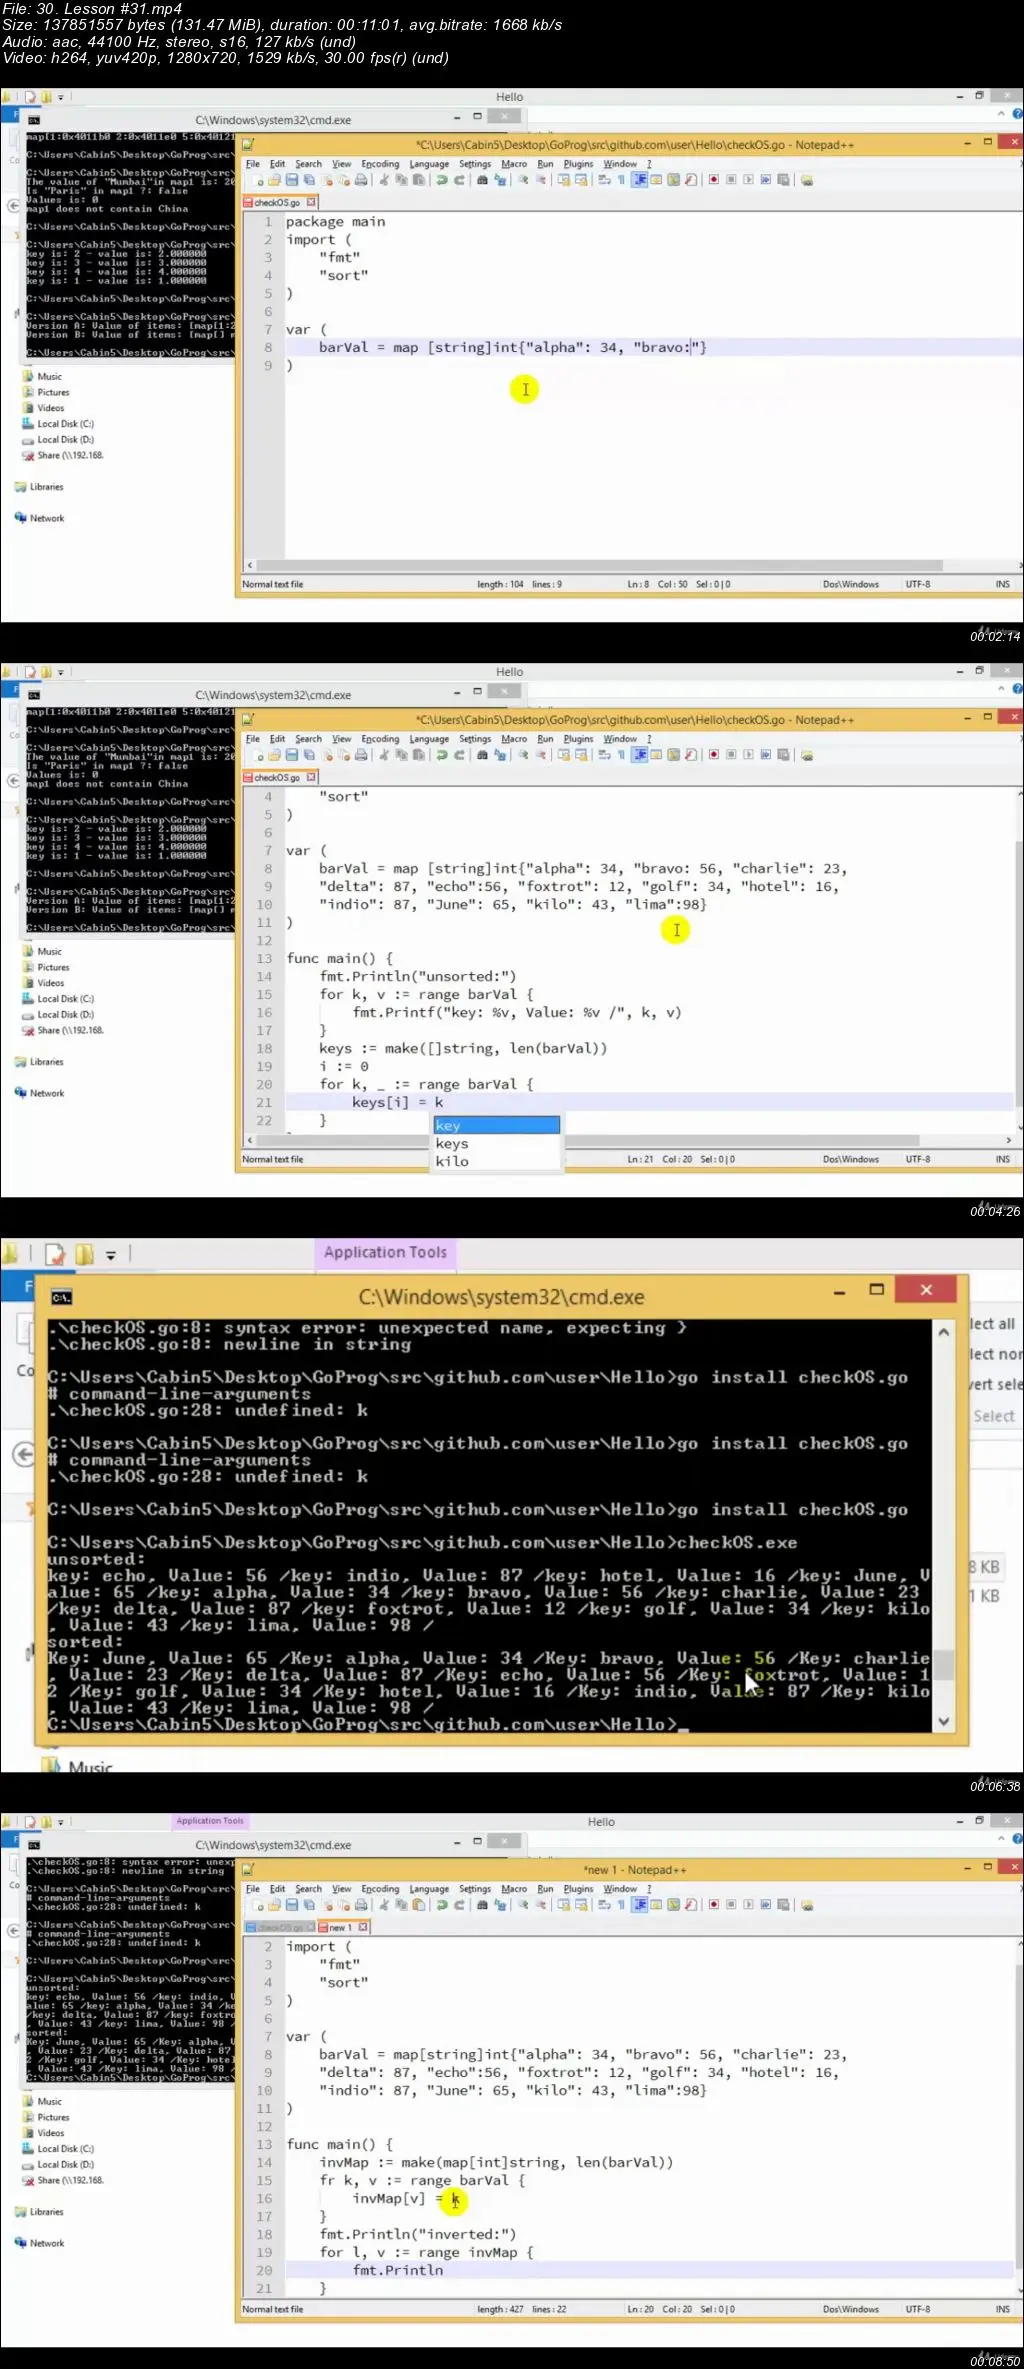Viewport: 1024px width, 2369px height.
Task: Expand Explorer ribbon chevron in second frame
Action: 1001,688
